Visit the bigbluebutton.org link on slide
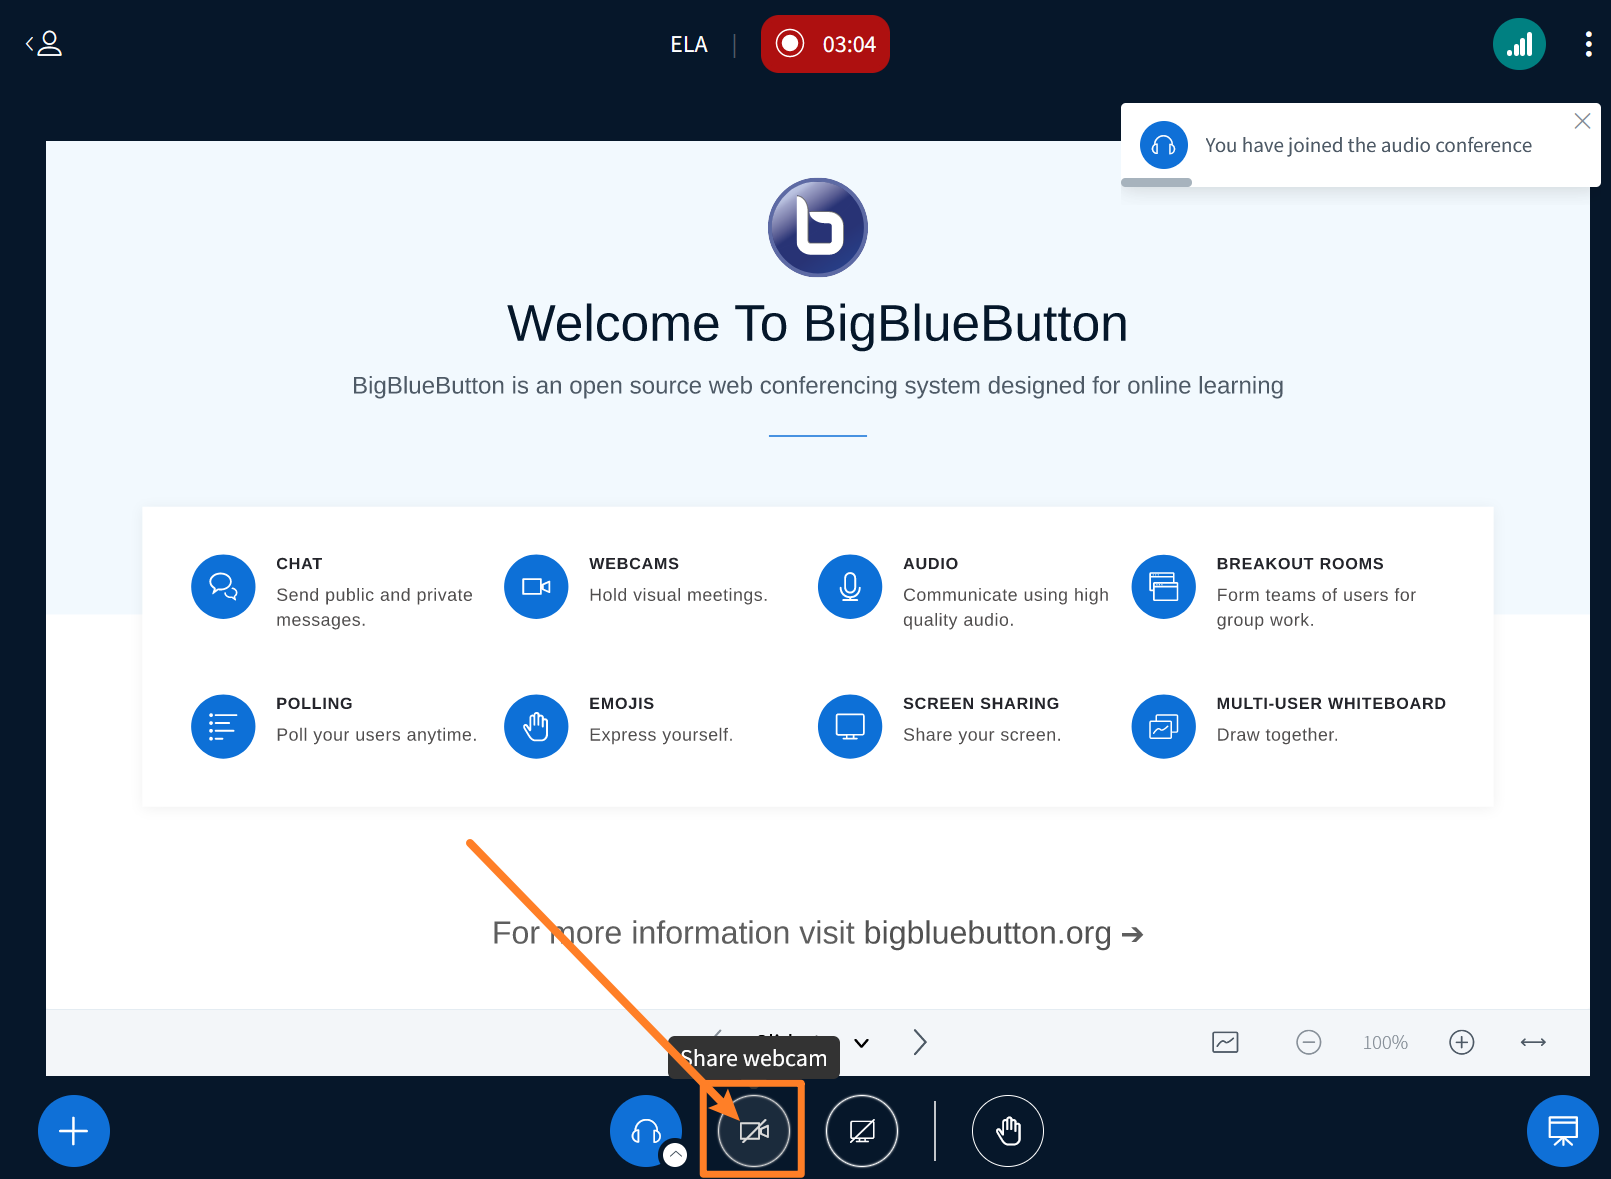1611x1179 pixels. tap(987, 933)
